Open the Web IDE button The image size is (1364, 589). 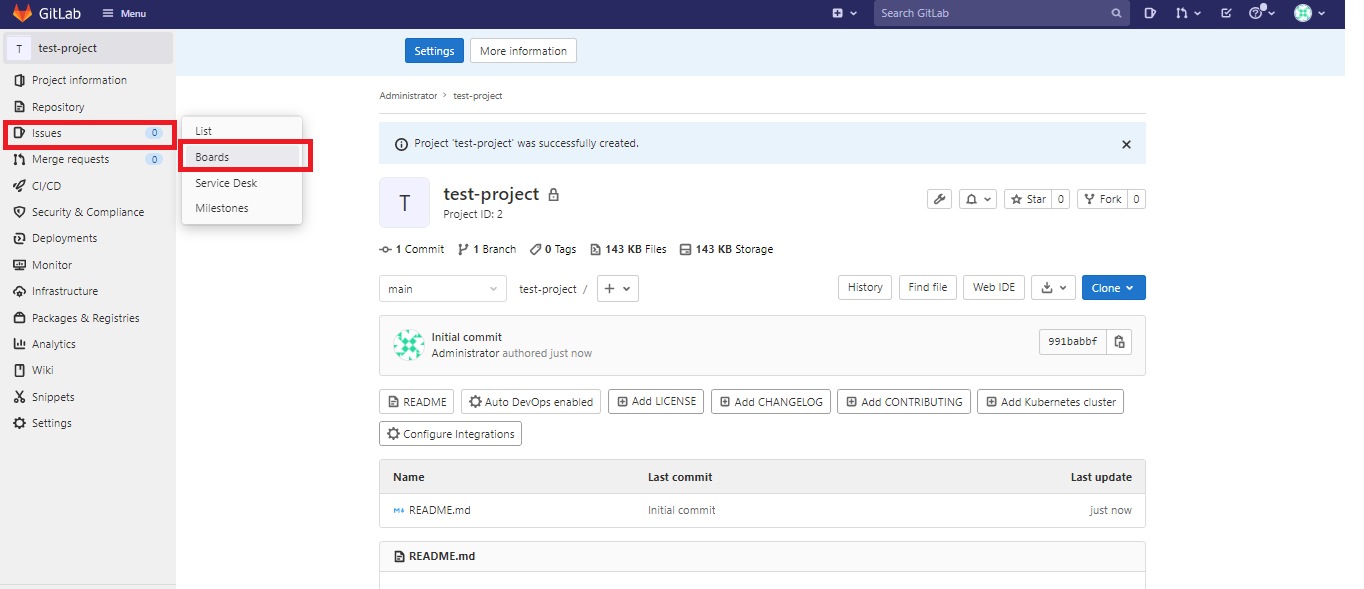pyautogui.click(x=994, y=287)
